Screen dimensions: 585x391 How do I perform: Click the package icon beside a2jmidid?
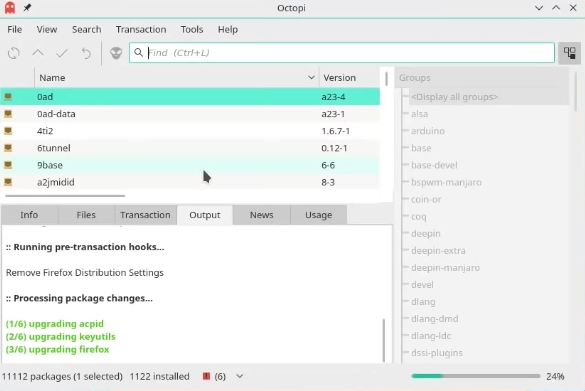[x=8, y=182]
